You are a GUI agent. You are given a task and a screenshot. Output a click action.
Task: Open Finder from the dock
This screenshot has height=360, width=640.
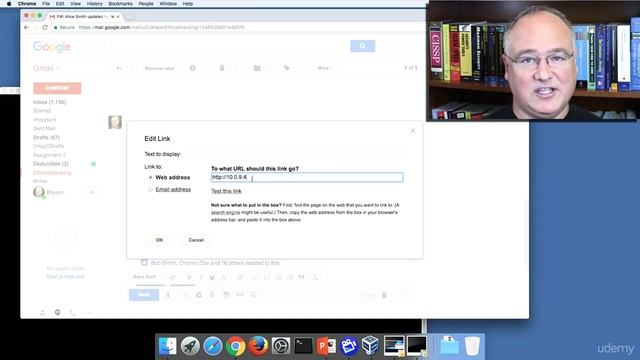click(167, 346)
